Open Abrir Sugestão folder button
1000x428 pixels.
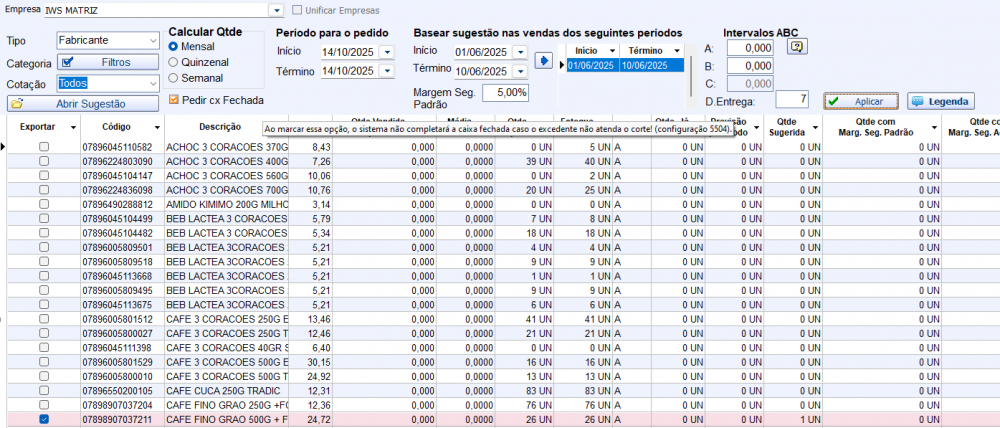83,103
